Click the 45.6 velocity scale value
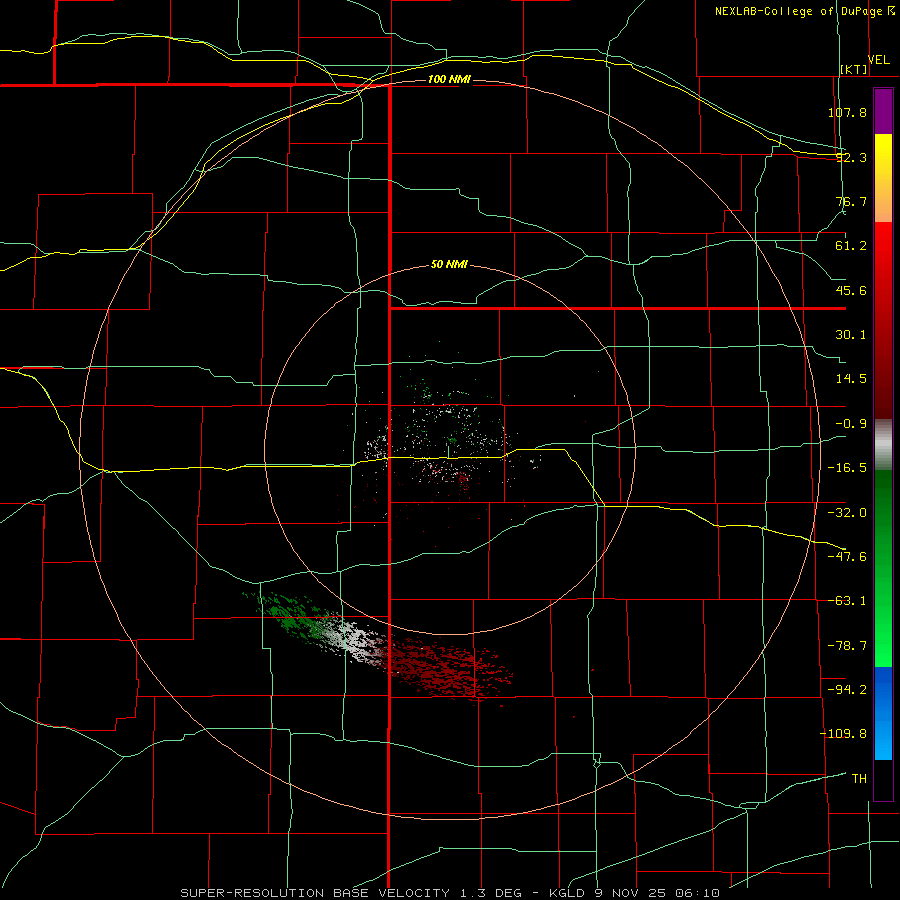This screenshot has width=900, height=900. (x=851, y=290)
